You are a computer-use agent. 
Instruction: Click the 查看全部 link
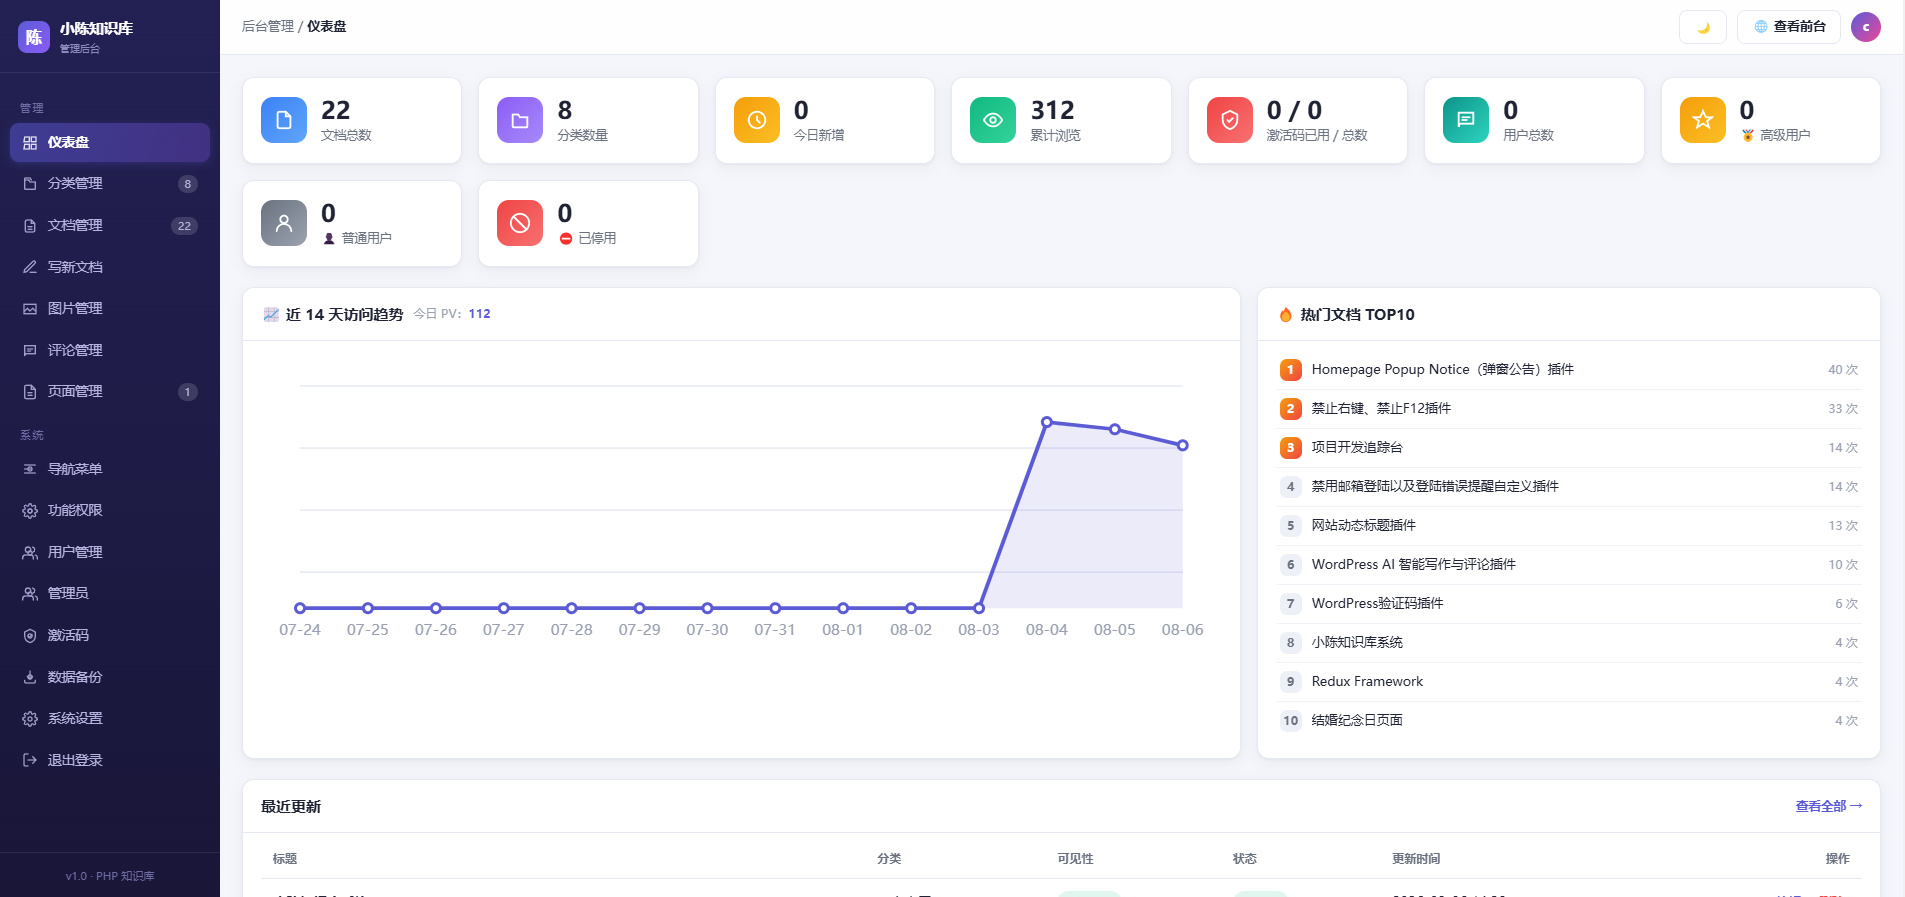tap(1828, 806)
